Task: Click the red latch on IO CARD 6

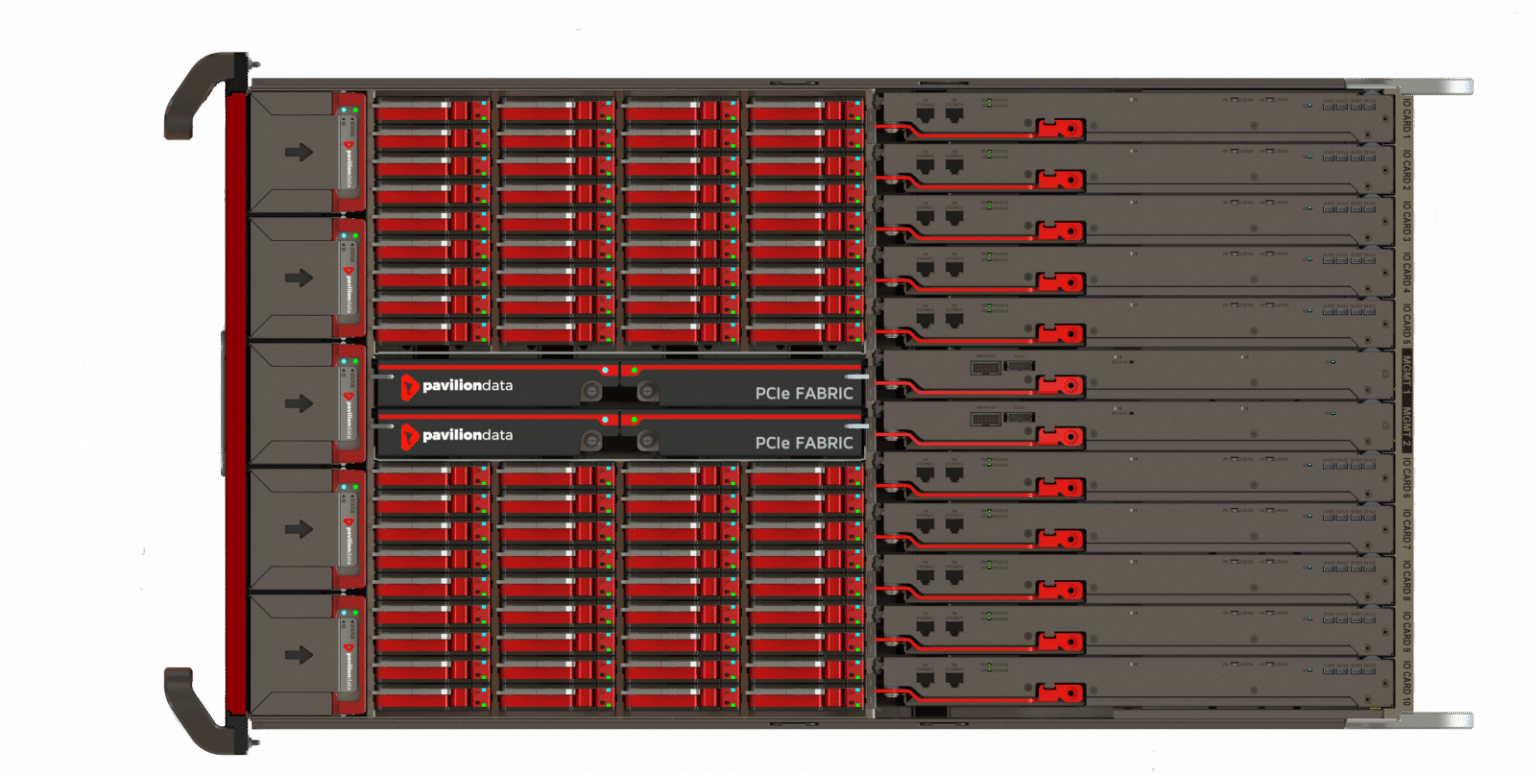Action: coord(1060,488)
